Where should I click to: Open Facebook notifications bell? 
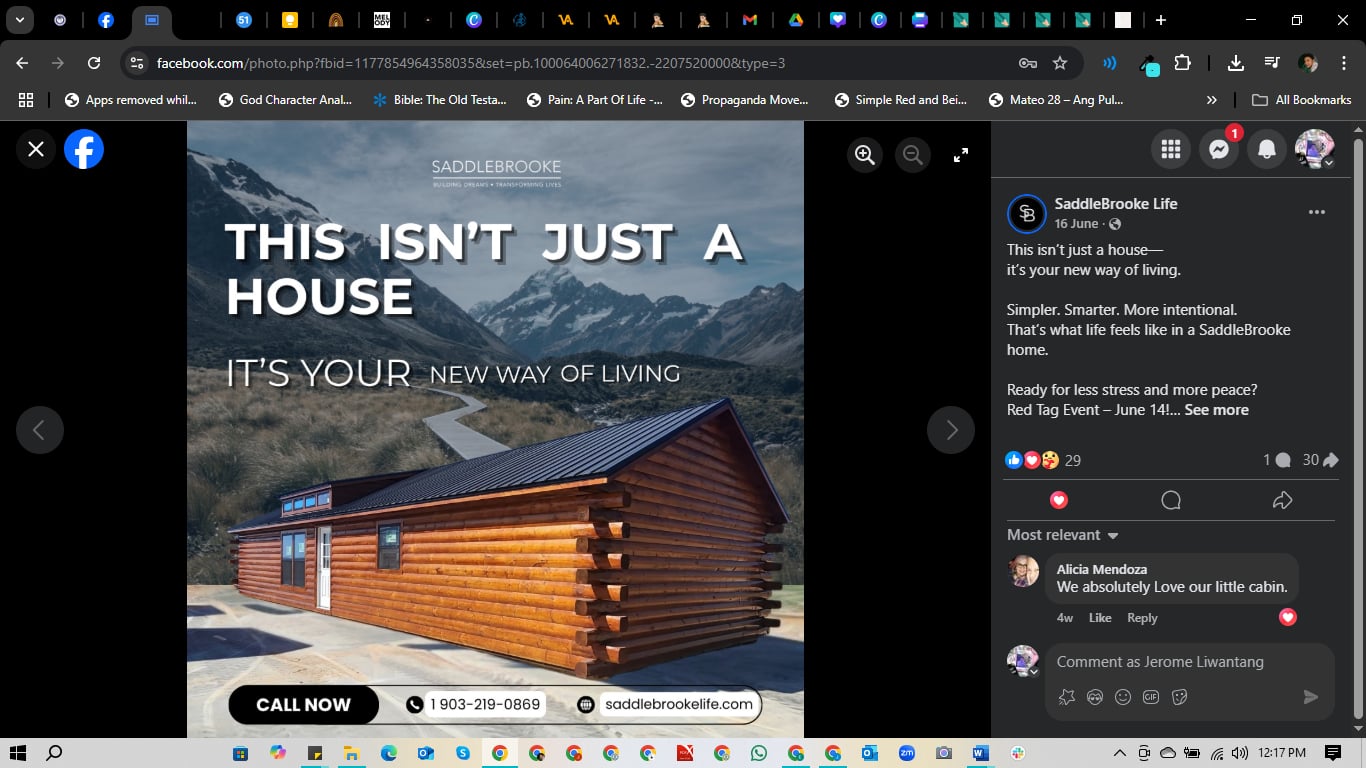coord(1267,149)
